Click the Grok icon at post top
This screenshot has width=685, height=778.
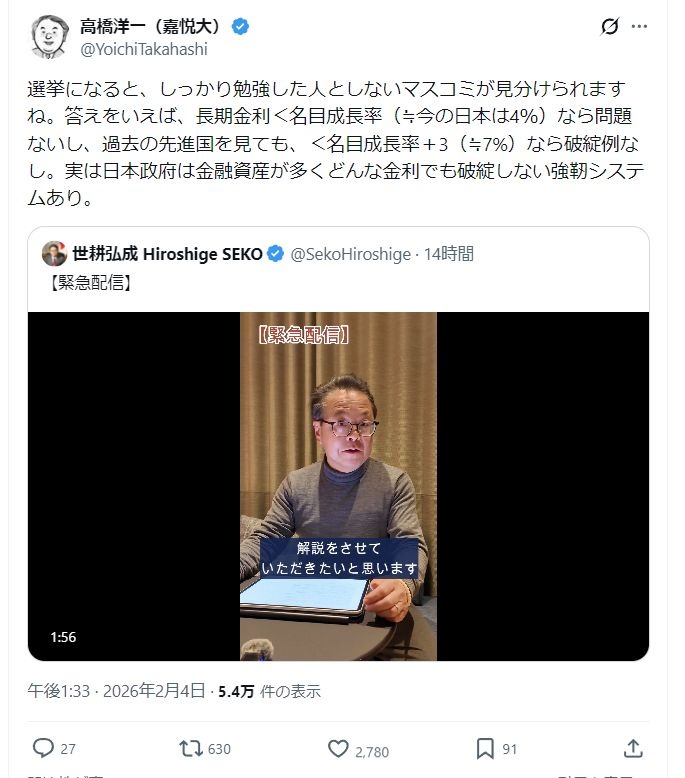point(610,26)
